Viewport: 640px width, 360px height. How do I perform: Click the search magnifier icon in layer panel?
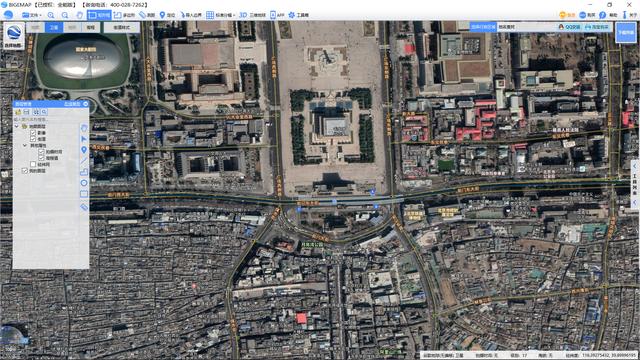point(44,112)
